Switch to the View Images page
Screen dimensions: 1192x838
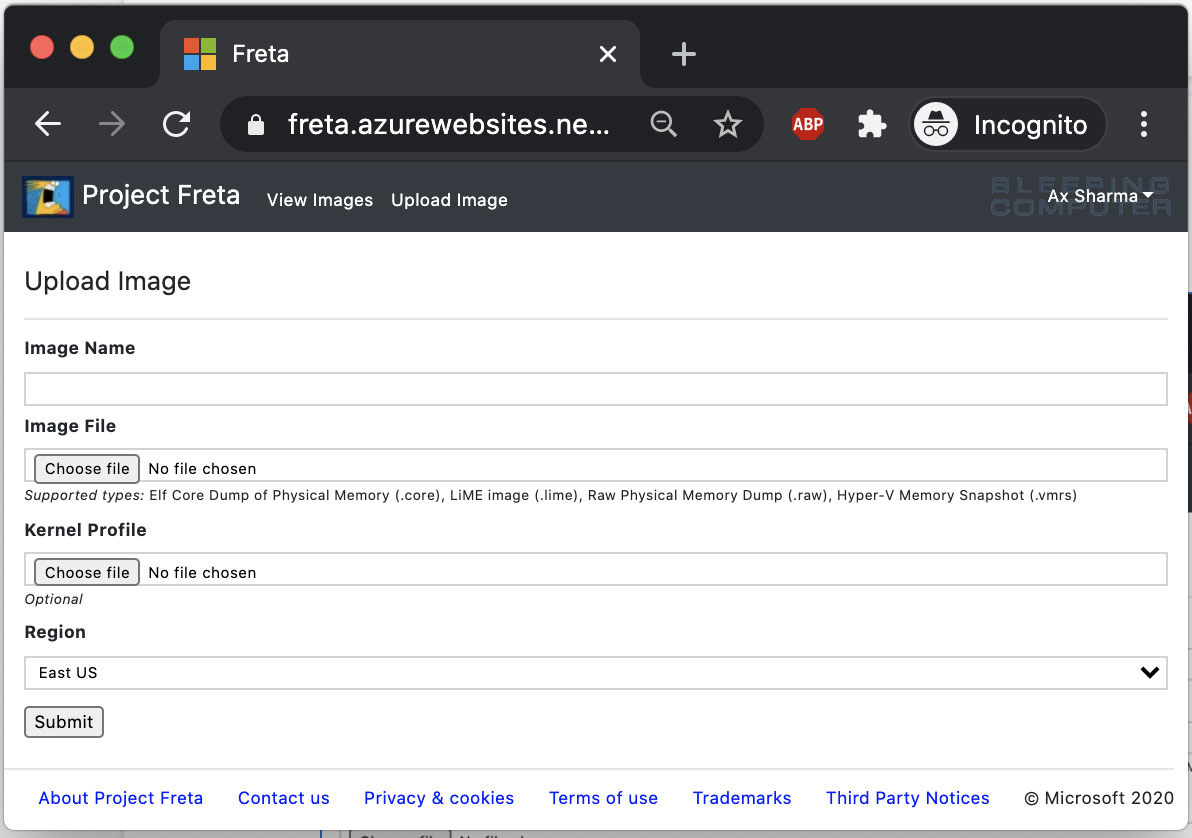tap(320, 200)
